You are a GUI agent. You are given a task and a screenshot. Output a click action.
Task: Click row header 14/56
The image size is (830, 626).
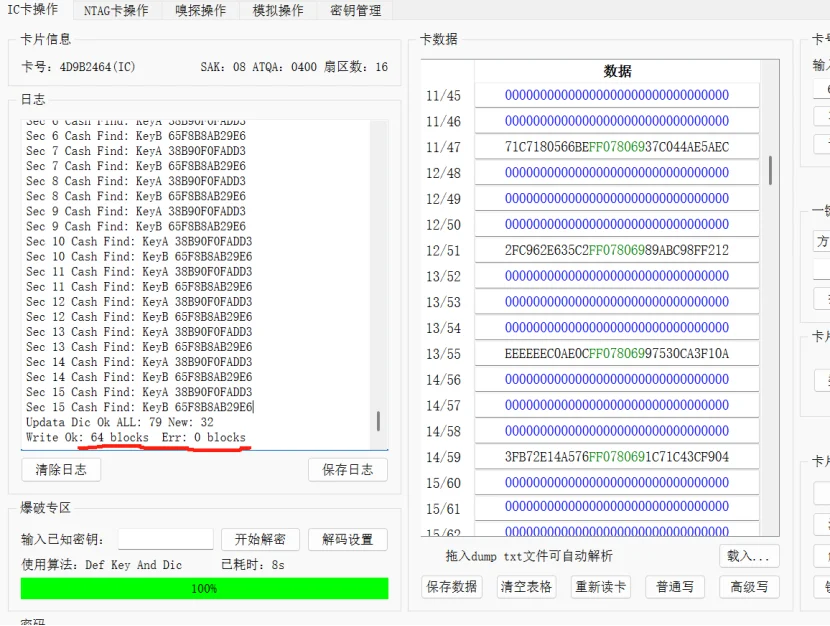pyautogui.click(x=444, y=379)
